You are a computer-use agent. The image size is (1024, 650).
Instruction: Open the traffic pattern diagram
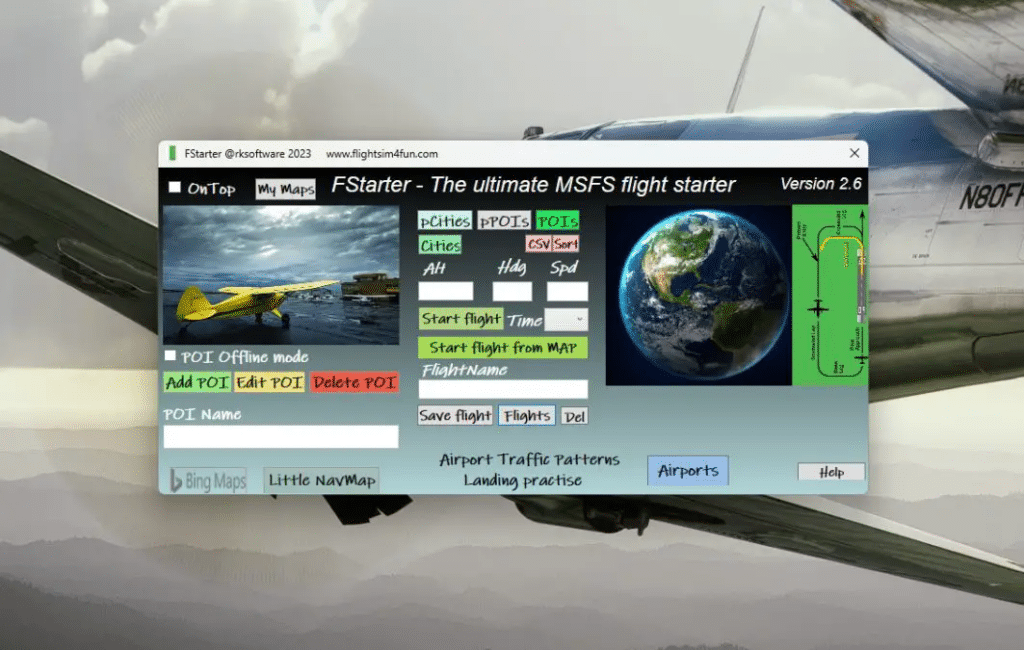(x=829, y=295)
